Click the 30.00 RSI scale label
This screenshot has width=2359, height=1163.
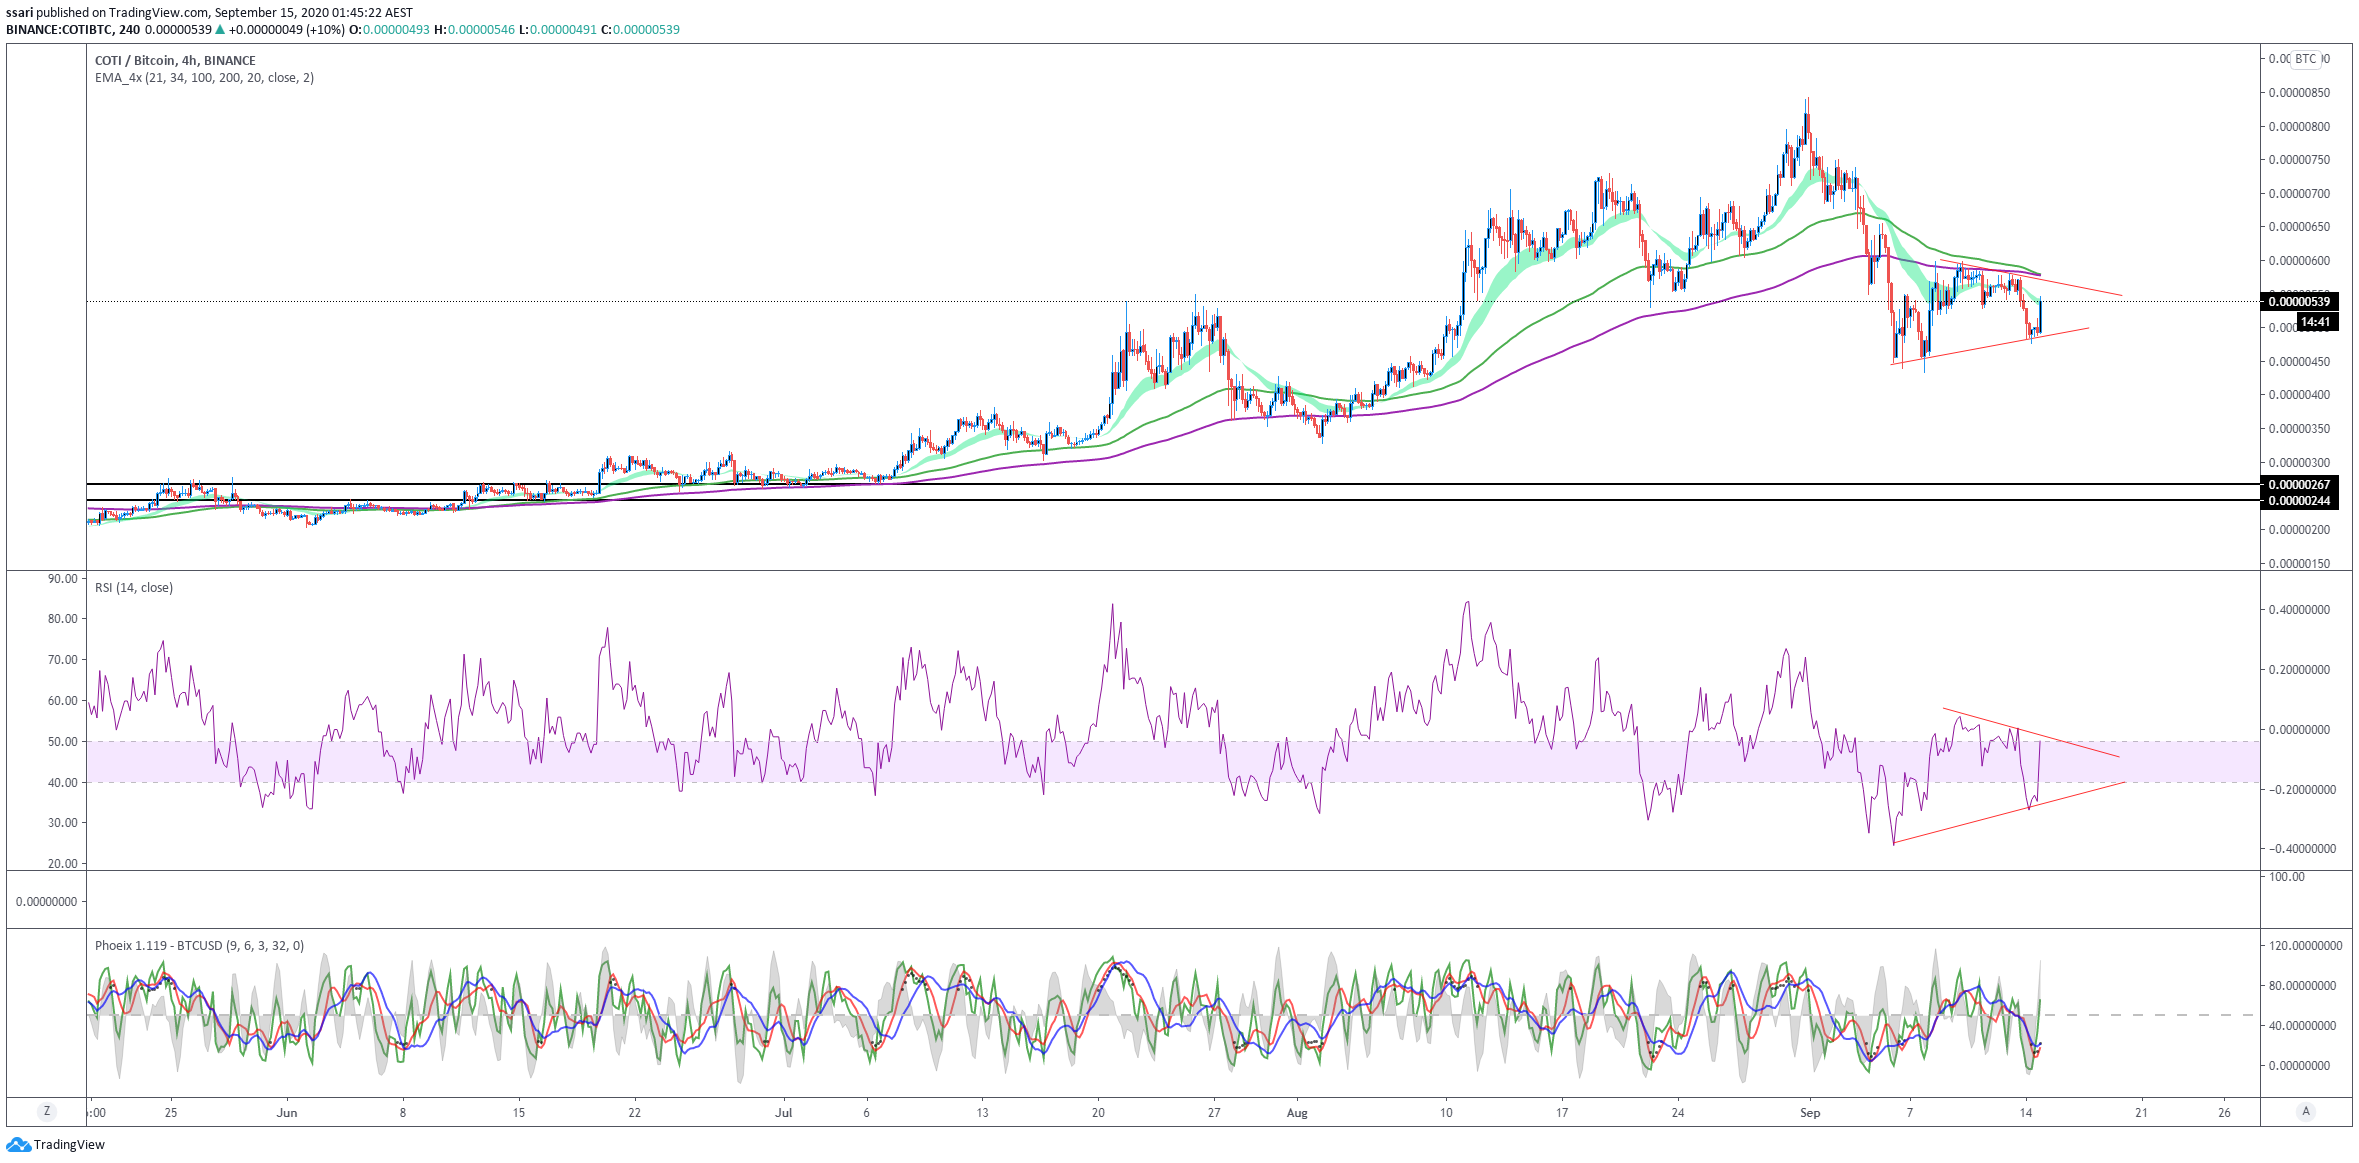click(62, 822)
